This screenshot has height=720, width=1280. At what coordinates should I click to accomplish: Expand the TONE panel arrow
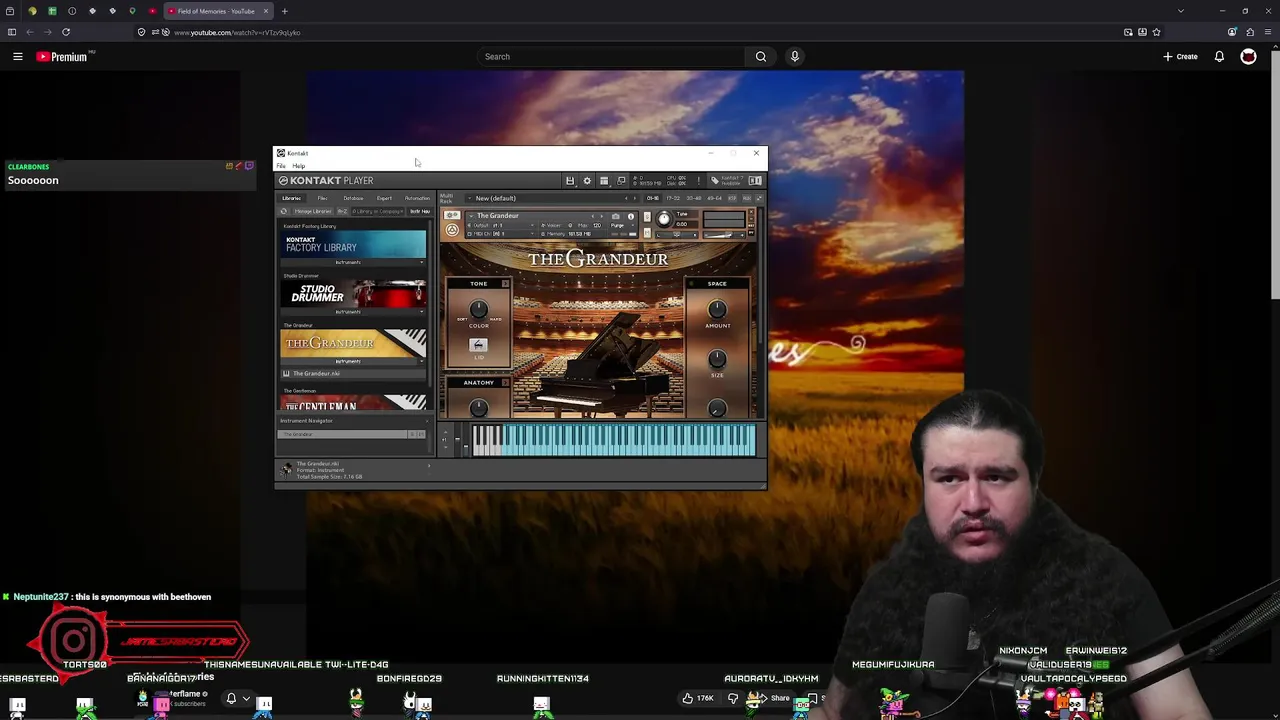tap(505, 284)
